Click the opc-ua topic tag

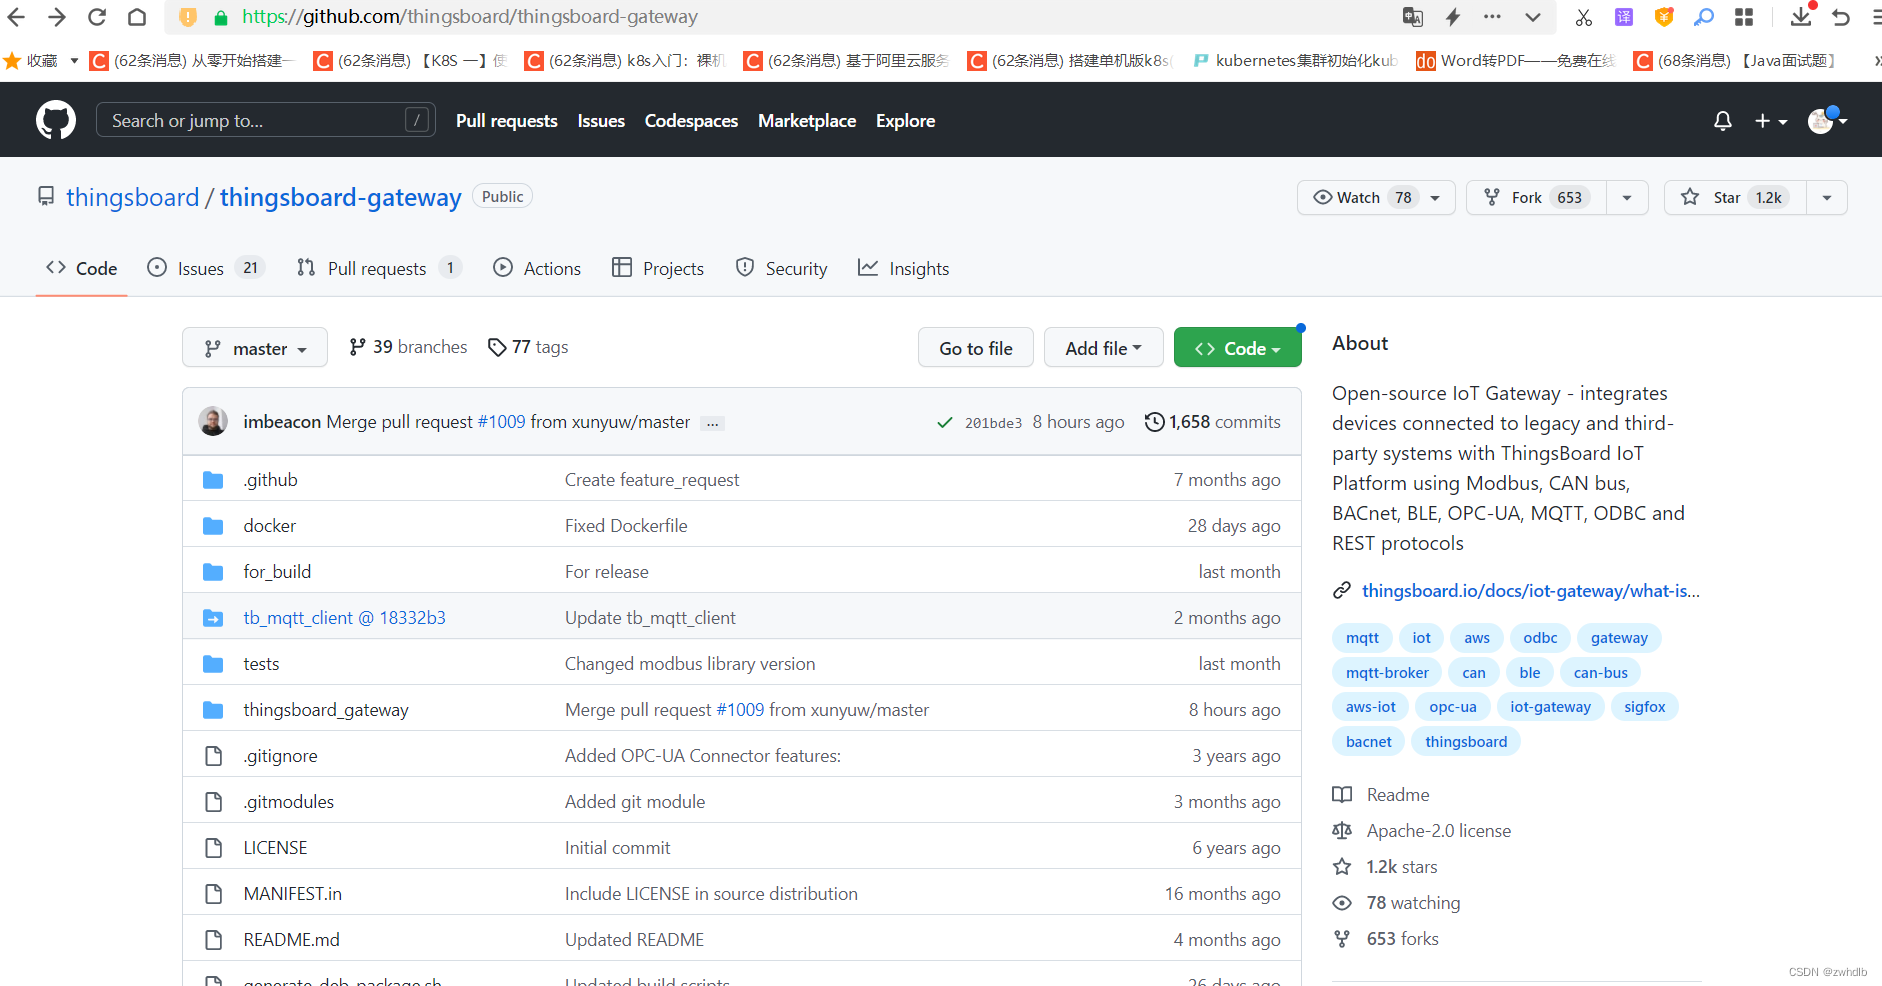(1453, 707)
